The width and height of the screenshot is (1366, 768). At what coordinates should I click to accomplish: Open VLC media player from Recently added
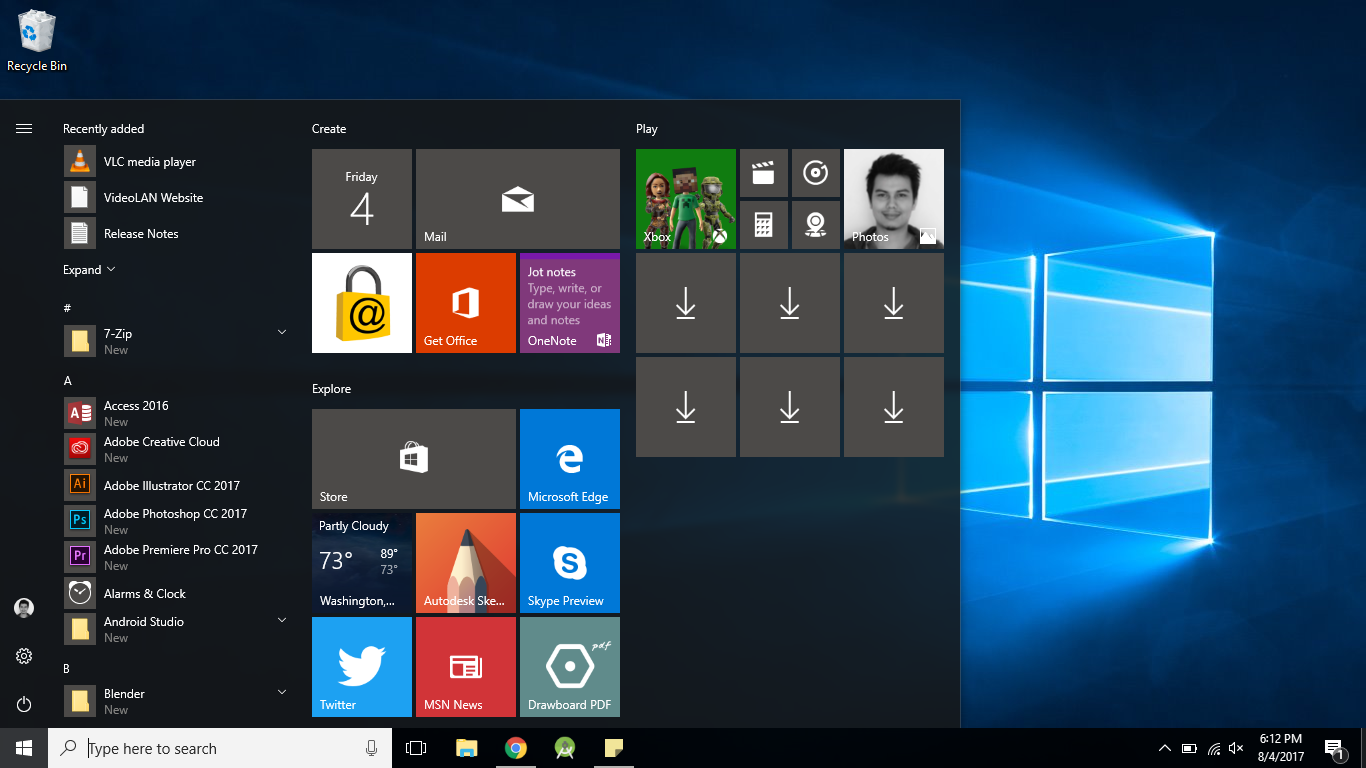point(175,162)
